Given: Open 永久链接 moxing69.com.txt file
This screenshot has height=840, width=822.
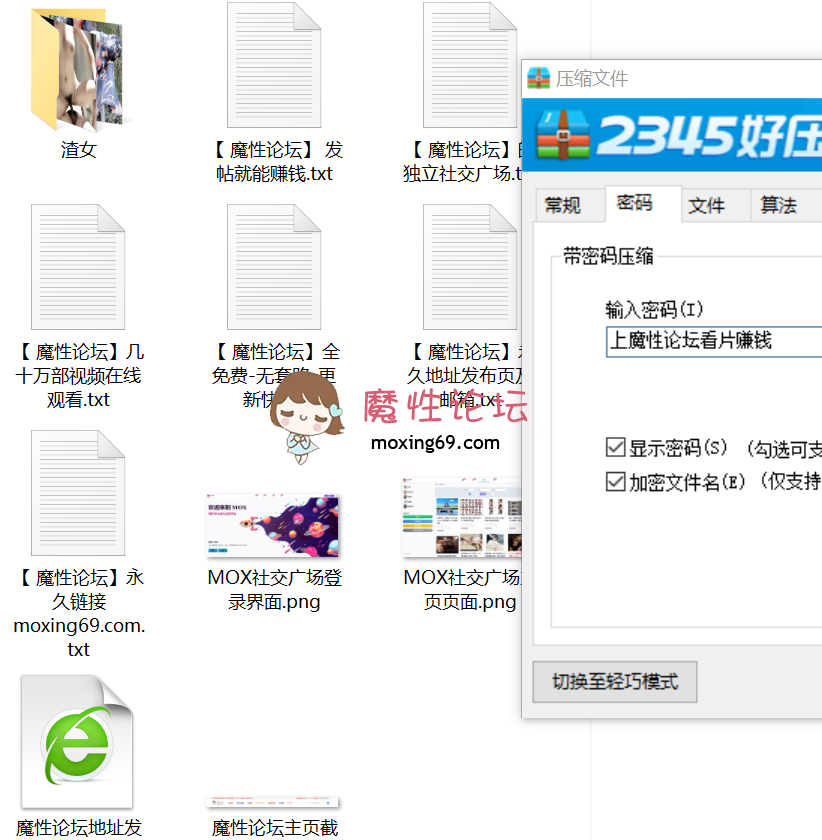Looking at the screenshot, I should [78, 492].
